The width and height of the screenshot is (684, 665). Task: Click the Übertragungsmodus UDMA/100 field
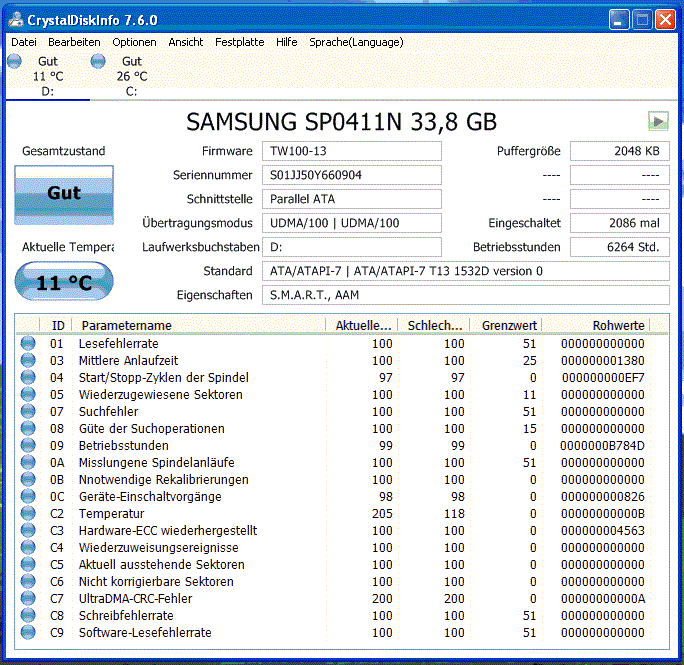[352, 223]
